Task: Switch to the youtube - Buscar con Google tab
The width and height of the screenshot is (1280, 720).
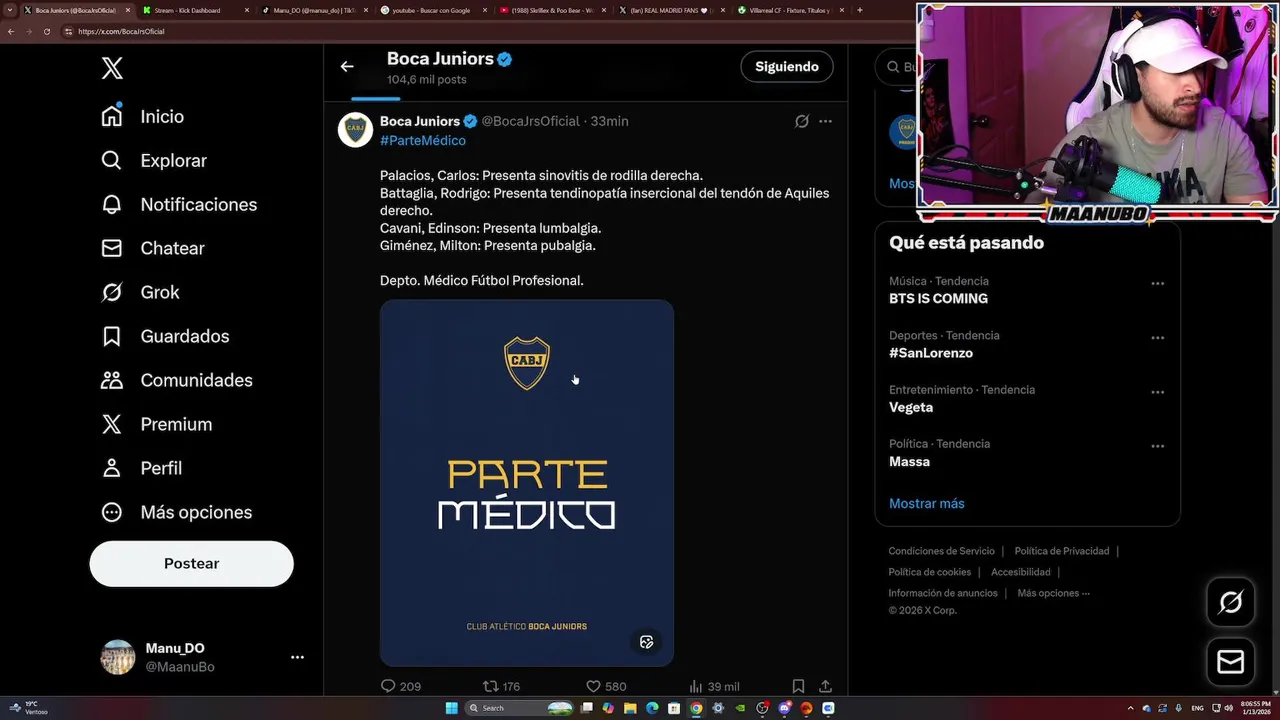Action: (x=435, y=10)
